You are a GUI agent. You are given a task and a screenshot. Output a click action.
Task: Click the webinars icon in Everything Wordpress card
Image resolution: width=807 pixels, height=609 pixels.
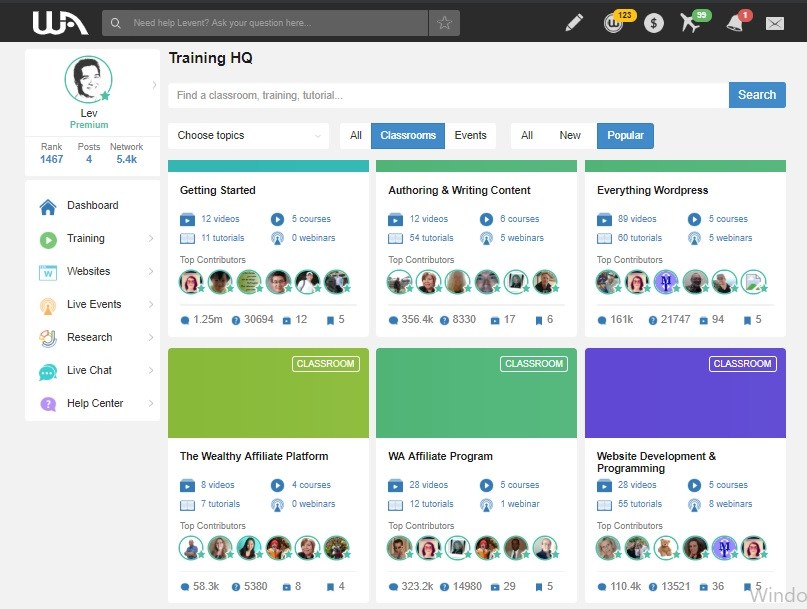pyautogui.click(x=694, y=238)
